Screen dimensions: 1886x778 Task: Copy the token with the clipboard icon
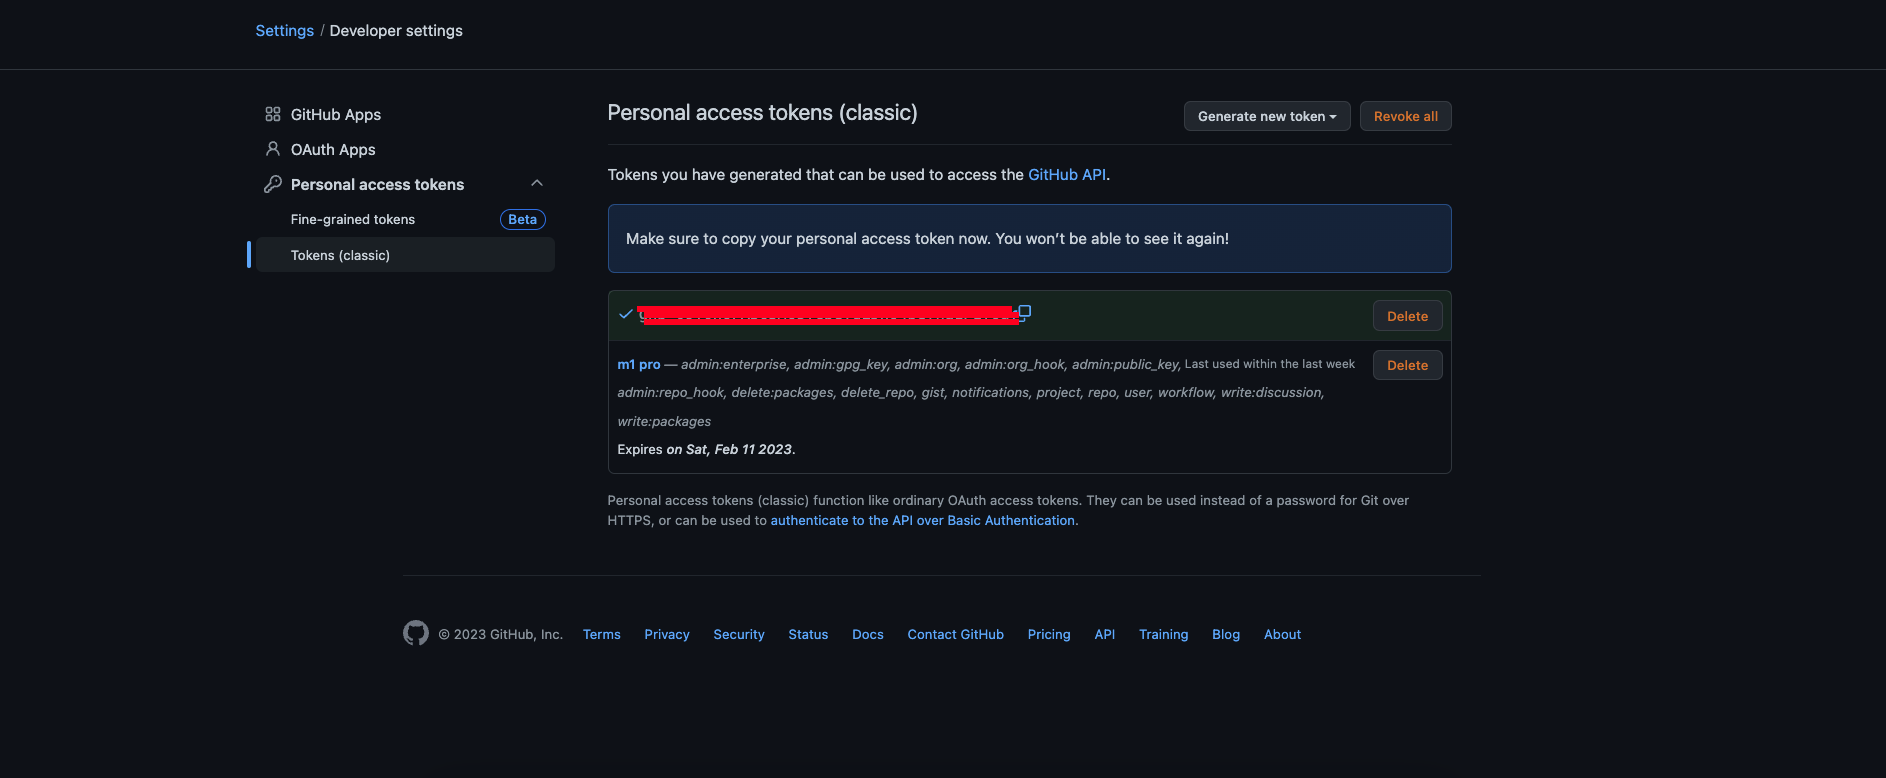click(1024, 311)
